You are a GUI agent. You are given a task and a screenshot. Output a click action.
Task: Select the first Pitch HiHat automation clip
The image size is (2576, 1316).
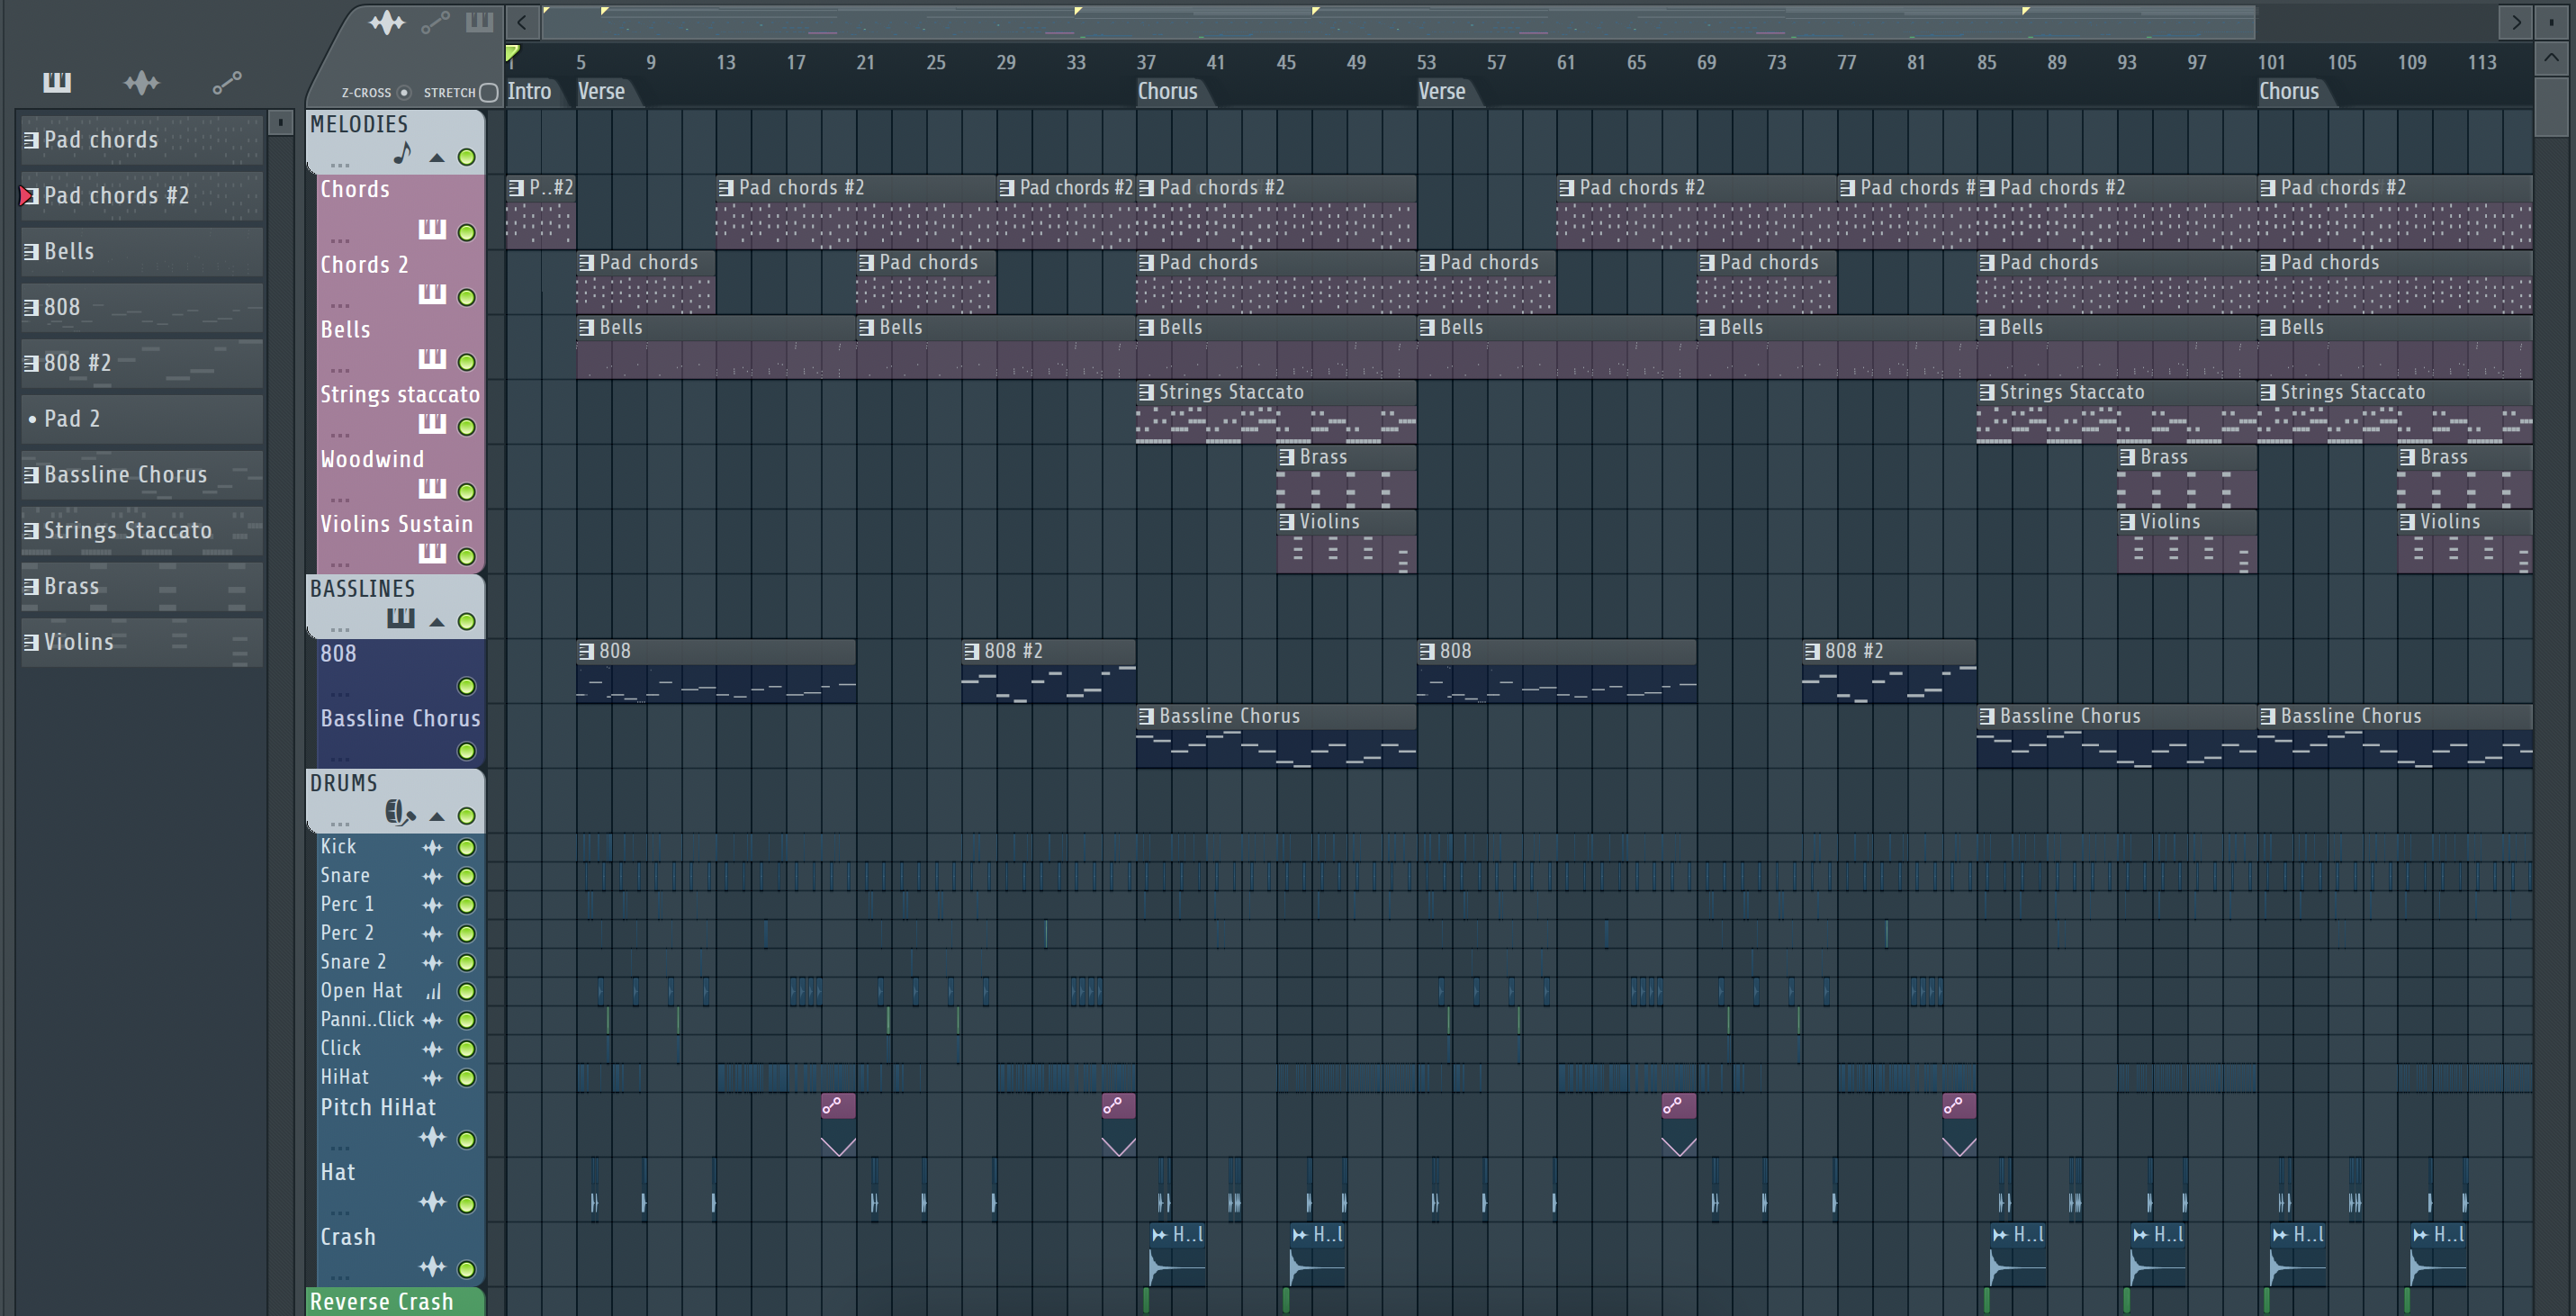[x=838, y=1125]
